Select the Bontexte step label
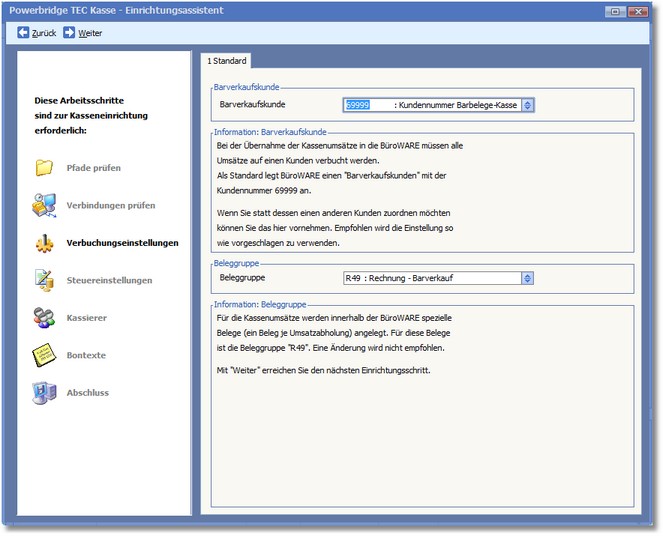 click(x=86, y=355)
